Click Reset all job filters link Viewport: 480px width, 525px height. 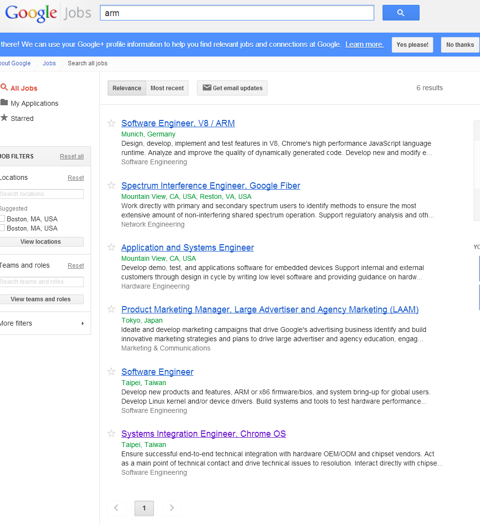[72, 156]
